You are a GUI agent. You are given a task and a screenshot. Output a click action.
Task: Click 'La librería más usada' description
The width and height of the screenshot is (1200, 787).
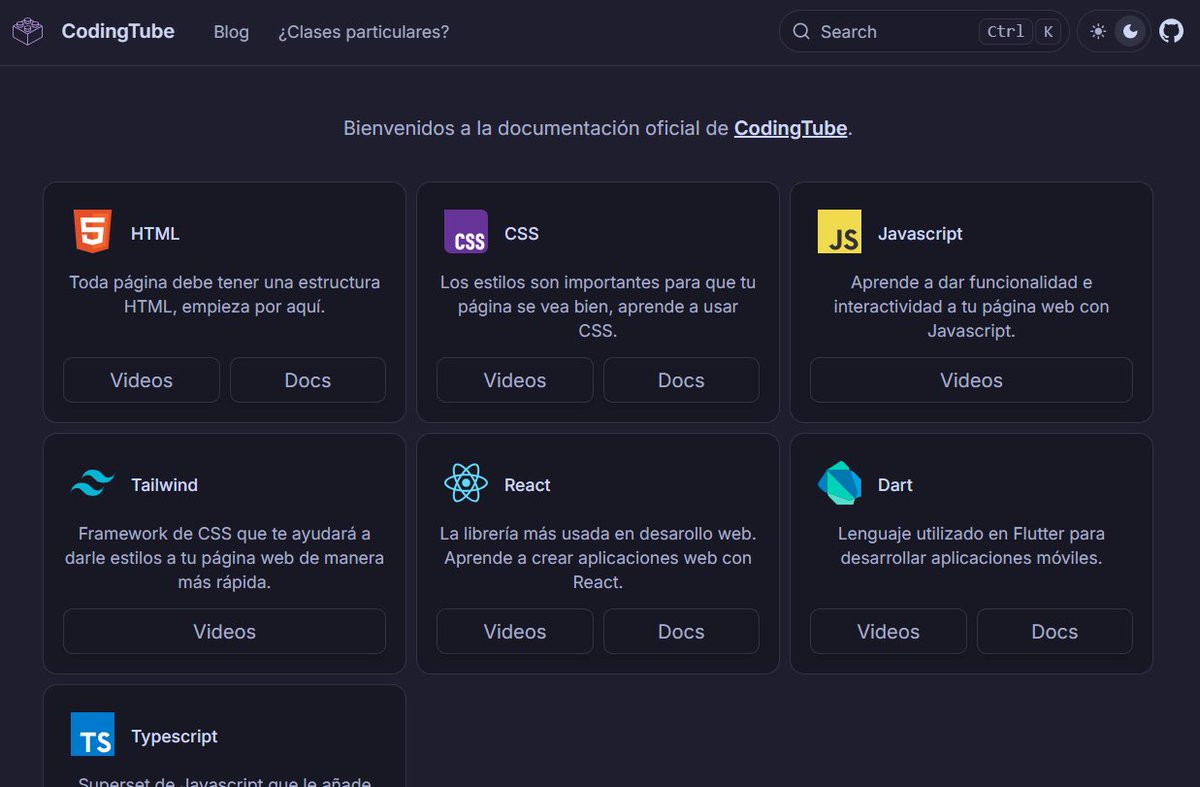click(x=598, y=558)
